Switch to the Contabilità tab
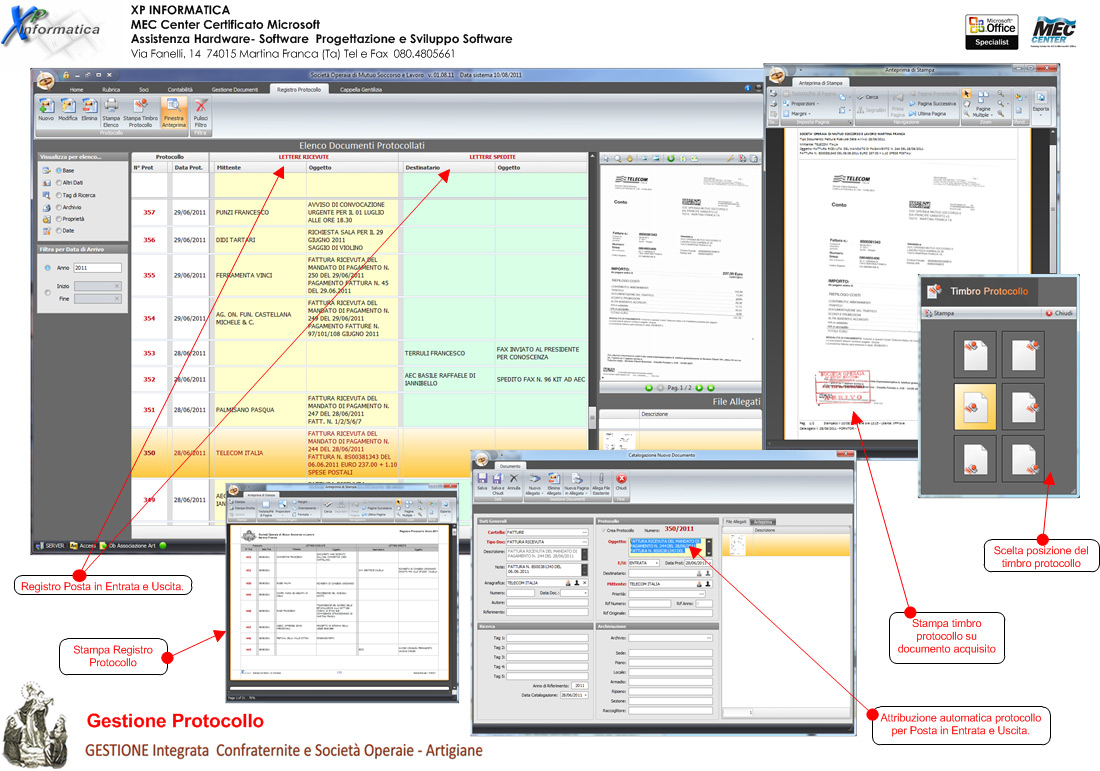This screenshot has height=771, width=1100. (x=180, y=90)
